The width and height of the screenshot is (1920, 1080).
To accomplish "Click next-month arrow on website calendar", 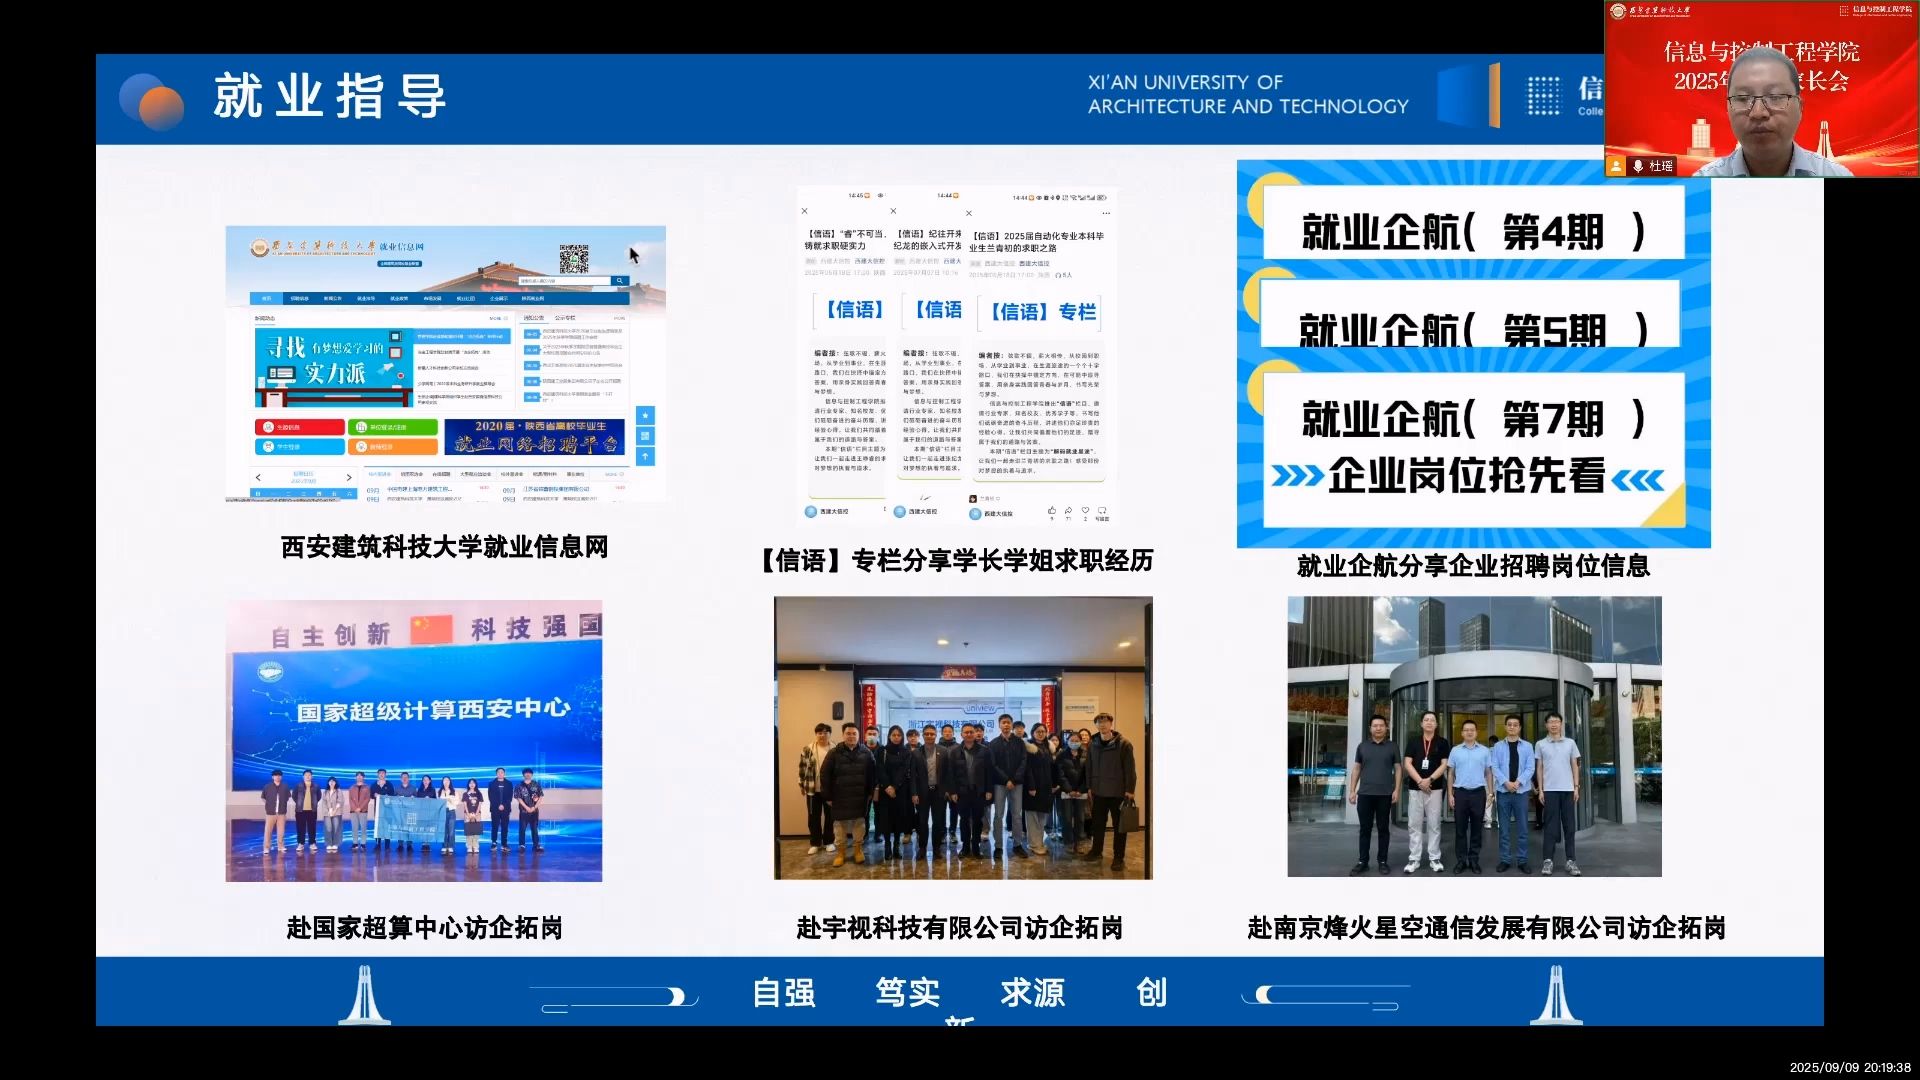I will pyautogui.click(x=349, y=477).
